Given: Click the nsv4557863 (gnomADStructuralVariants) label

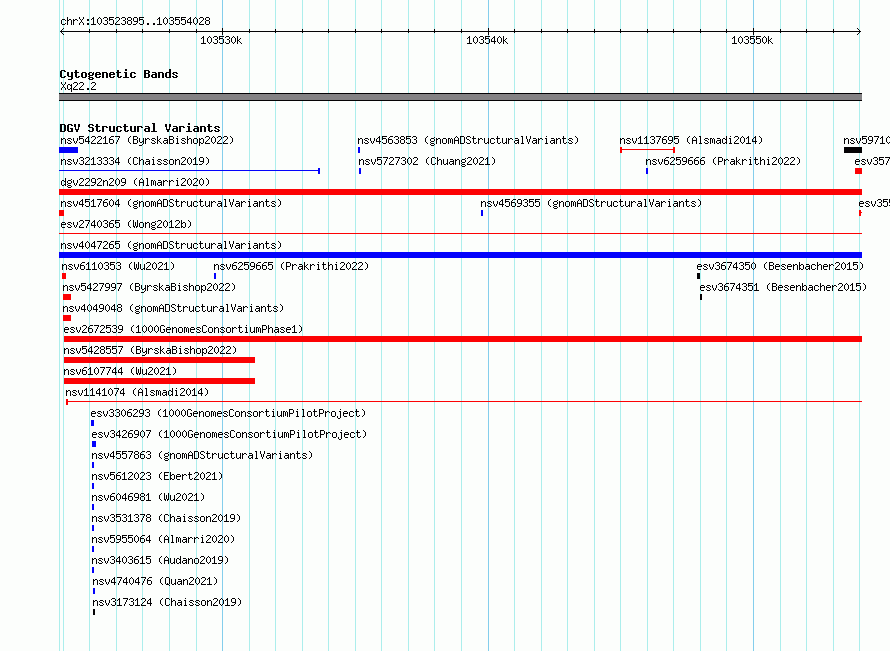Looking at the screenshot, I should click(x=202, y=455).
